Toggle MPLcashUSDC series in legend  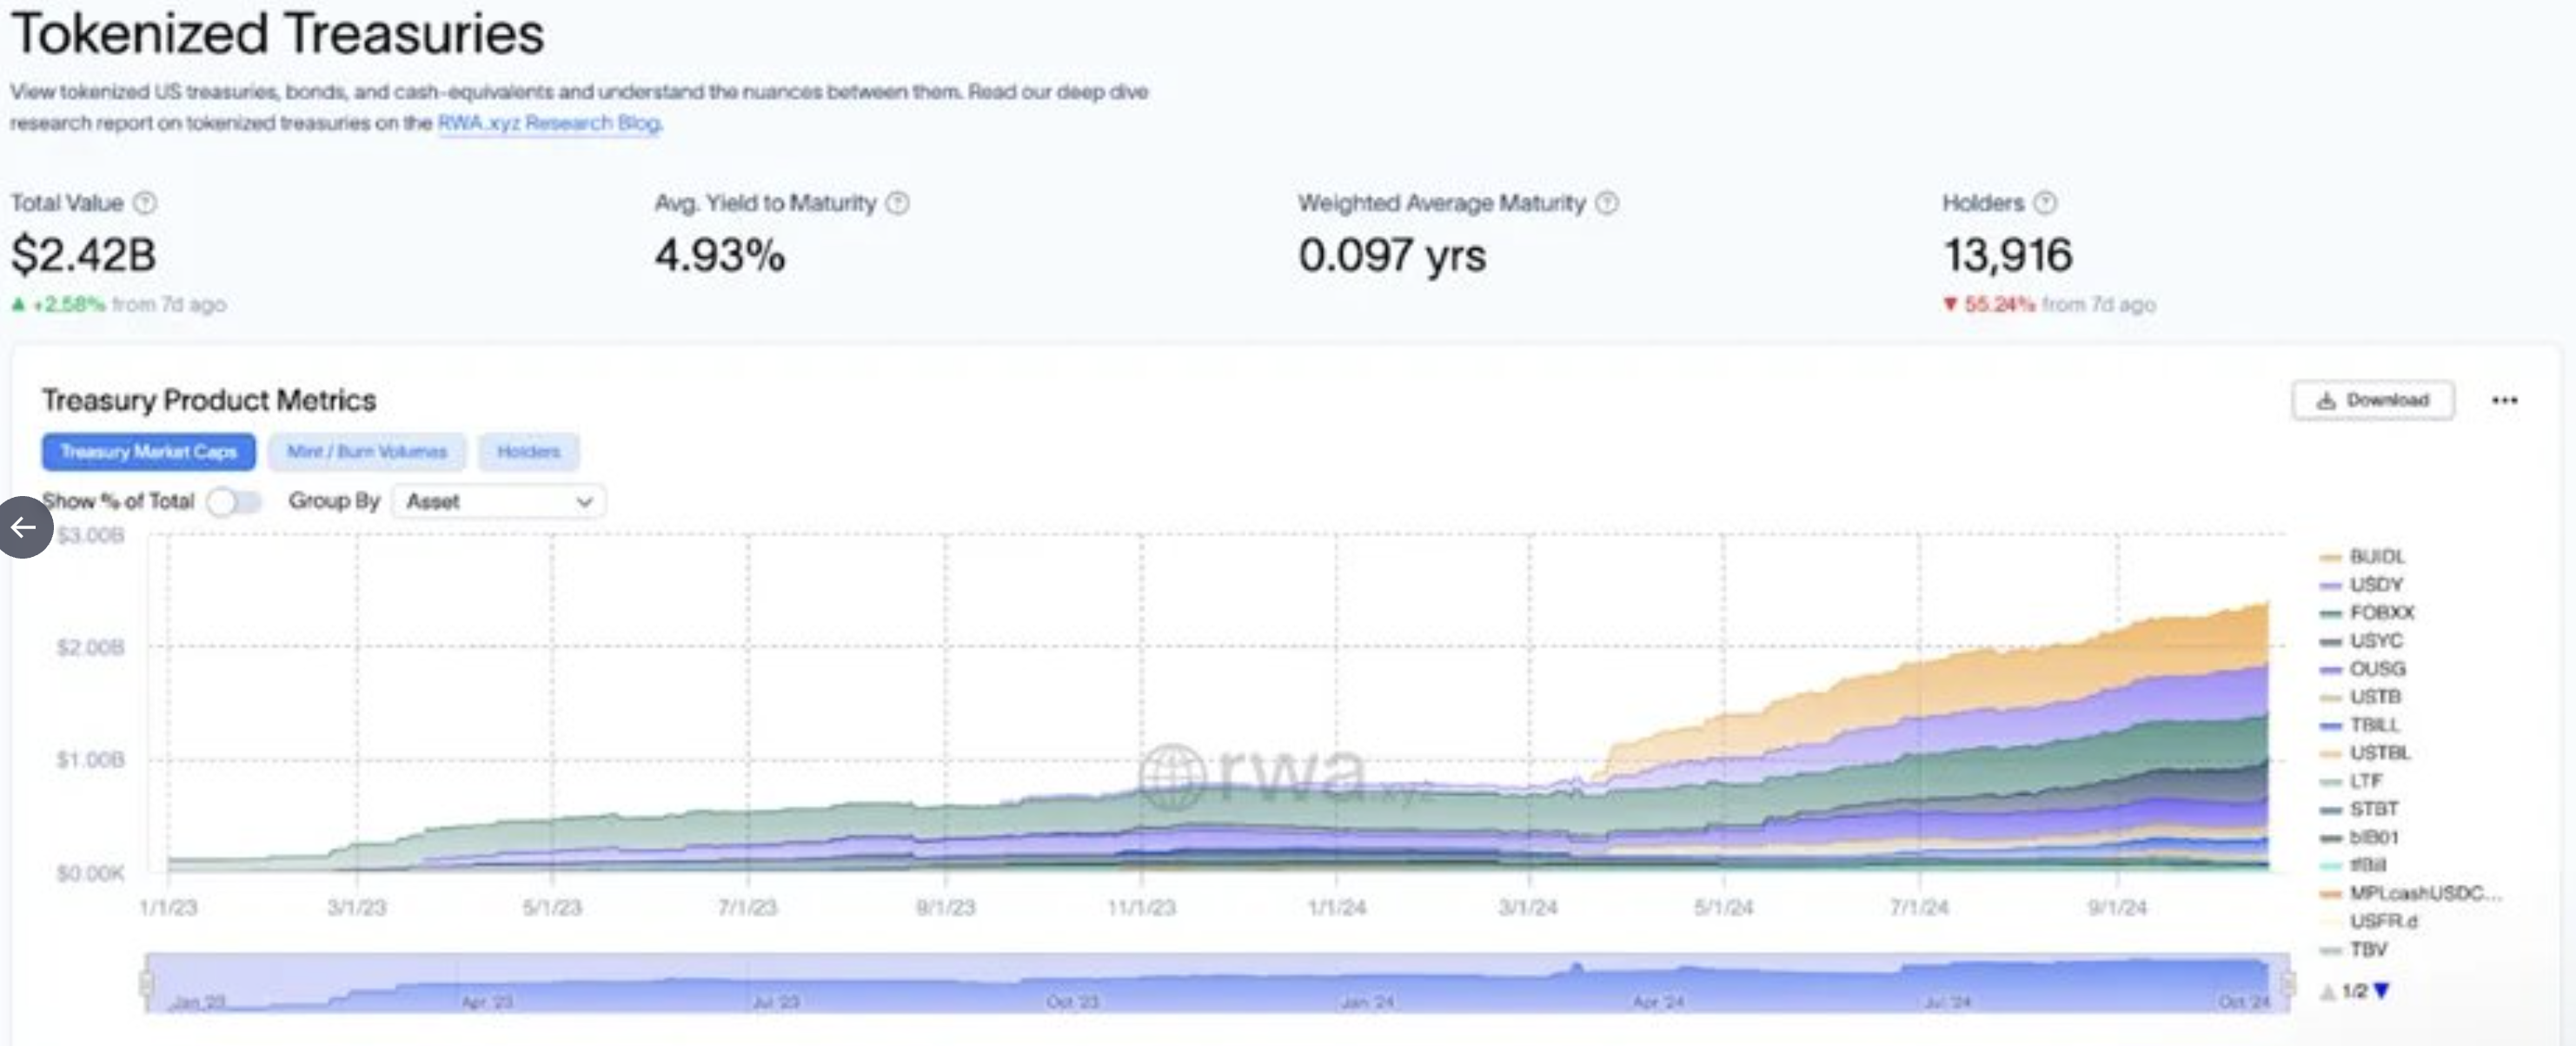2410,893
